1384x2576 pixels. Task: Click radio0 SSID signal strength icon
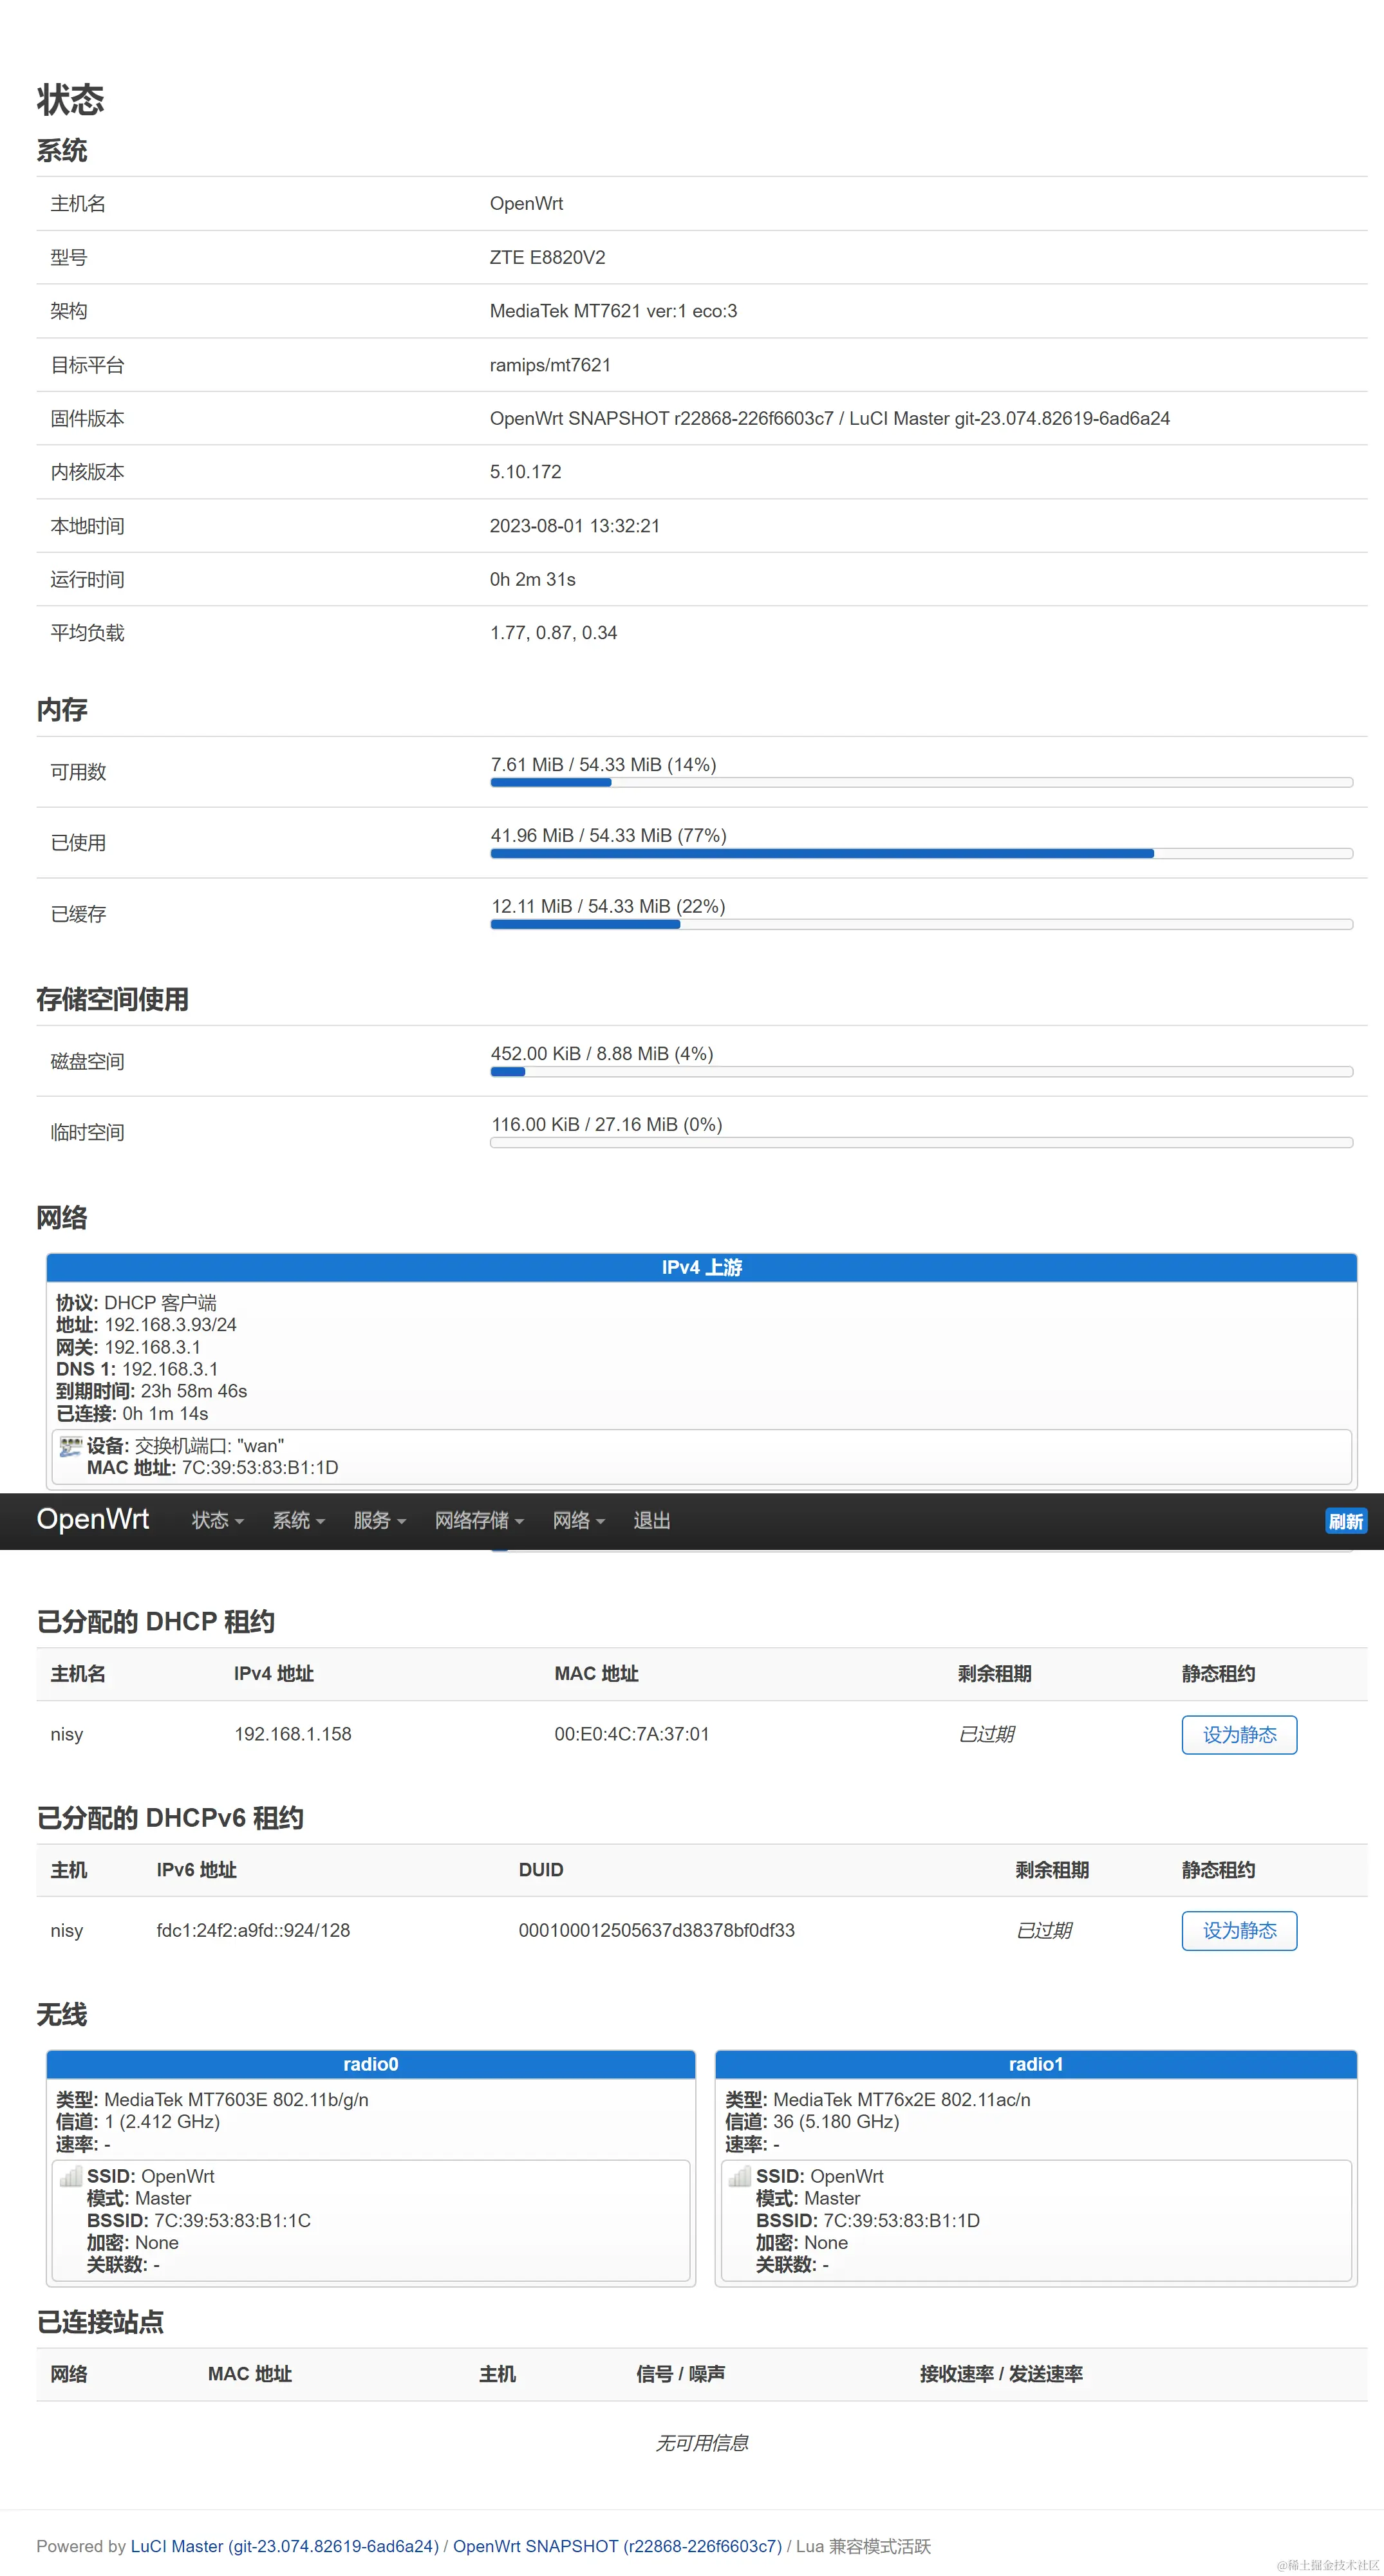[x=70, y=2177]
